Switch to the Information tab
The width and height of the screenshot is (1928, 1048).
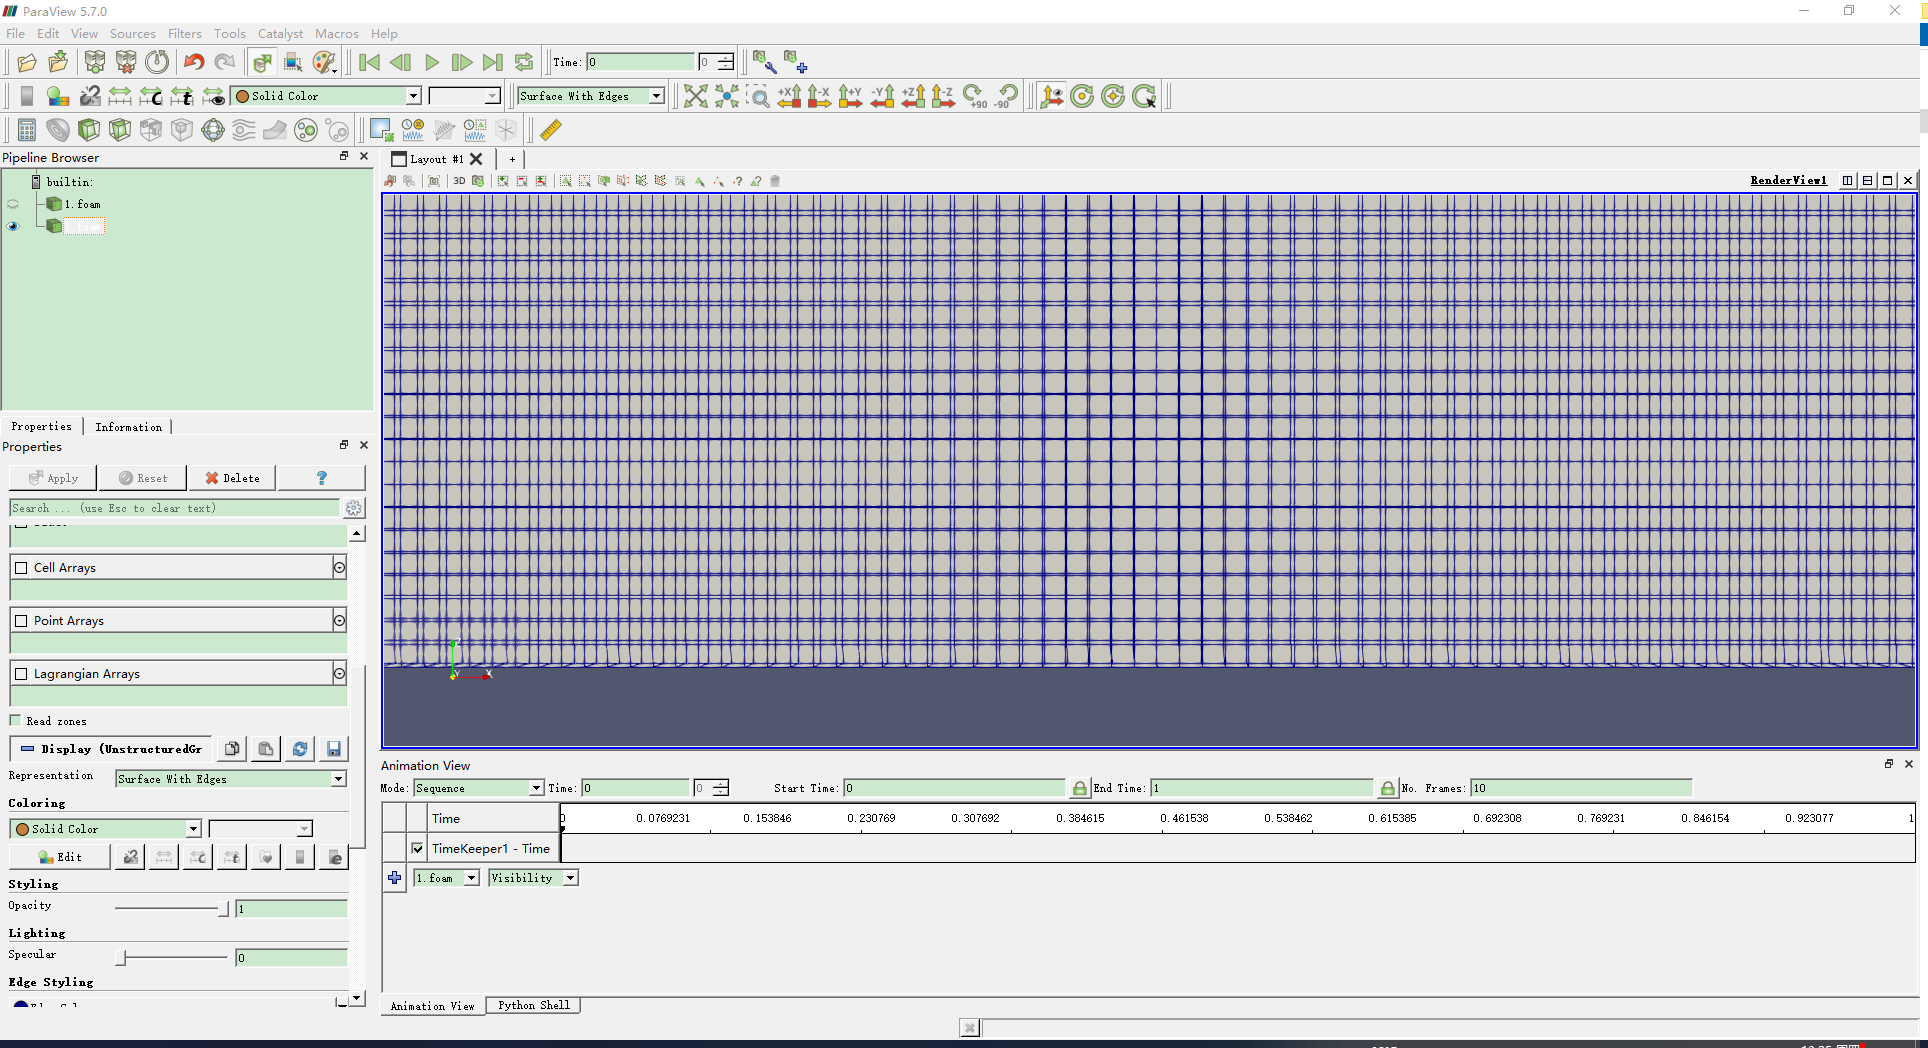point(128,427)
